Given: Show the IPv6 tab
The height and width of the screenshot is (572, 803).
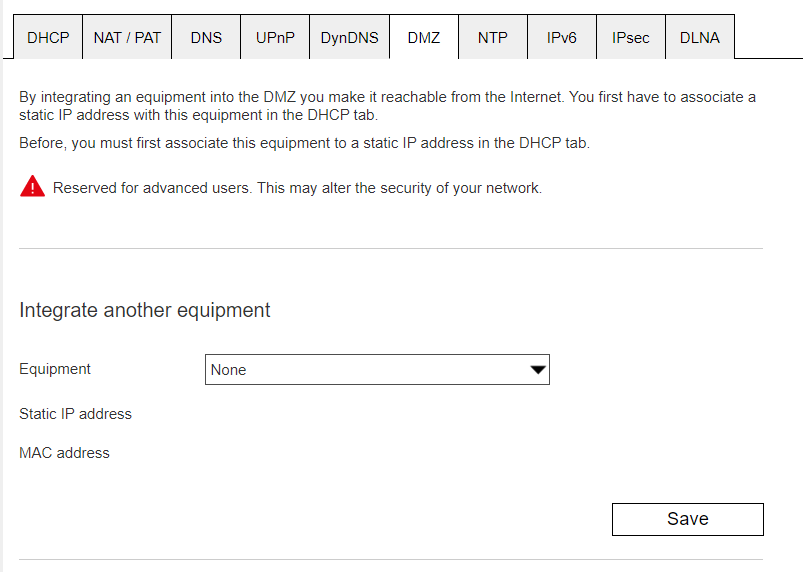Looking at the screenshot, I should pos(562,38).
